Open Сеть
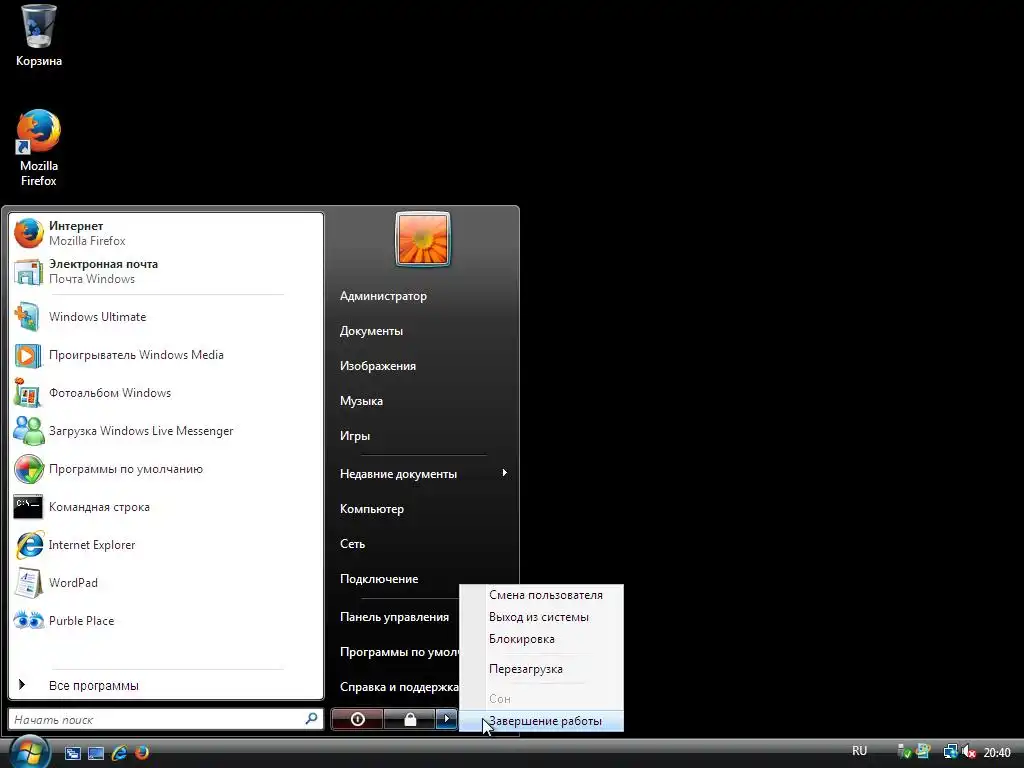Screen dimensions: 1024x768 point(423,544)
